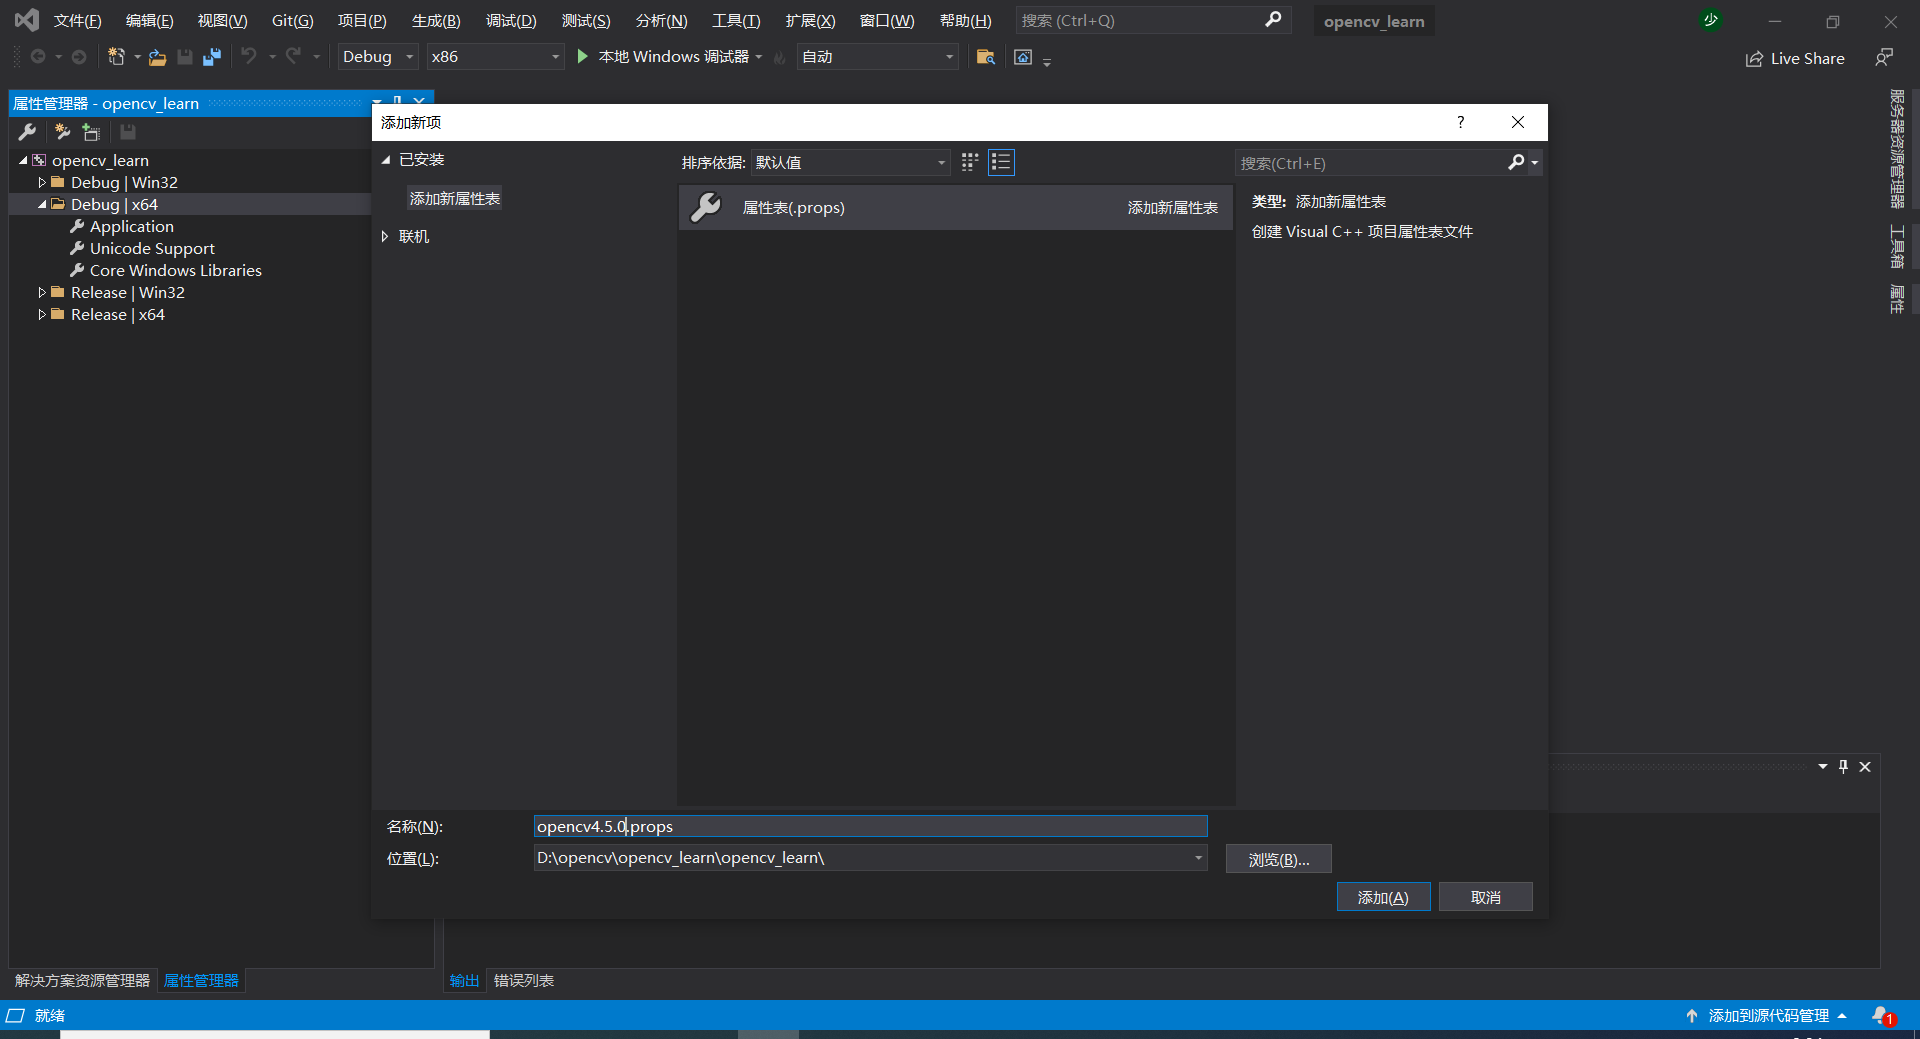This screenshot has width=1920, height=1039.
Task: Switch to the 解决方案资源管理器 tab
Action: 83,981
